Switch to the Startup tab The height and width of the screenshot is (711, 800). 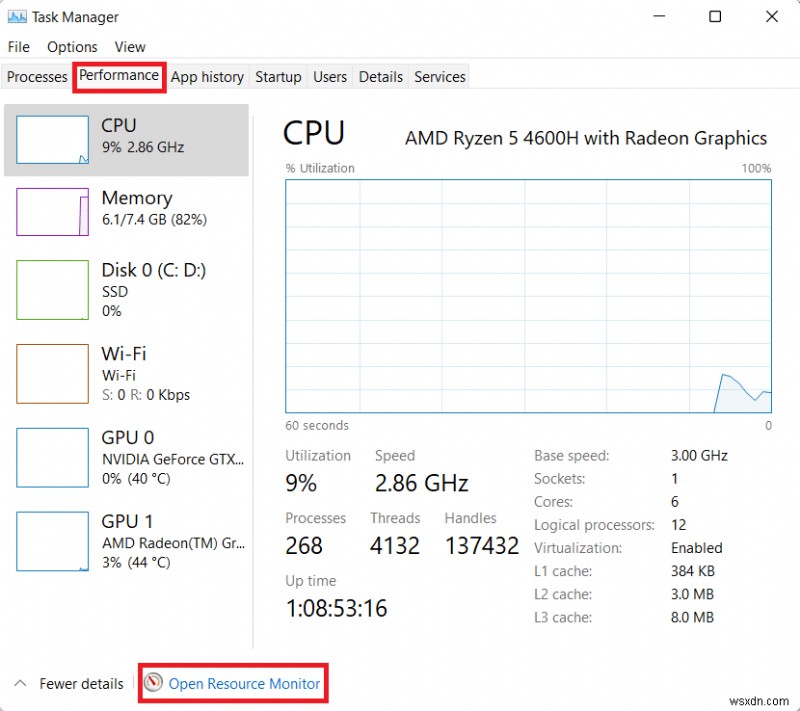click(278, 76)
